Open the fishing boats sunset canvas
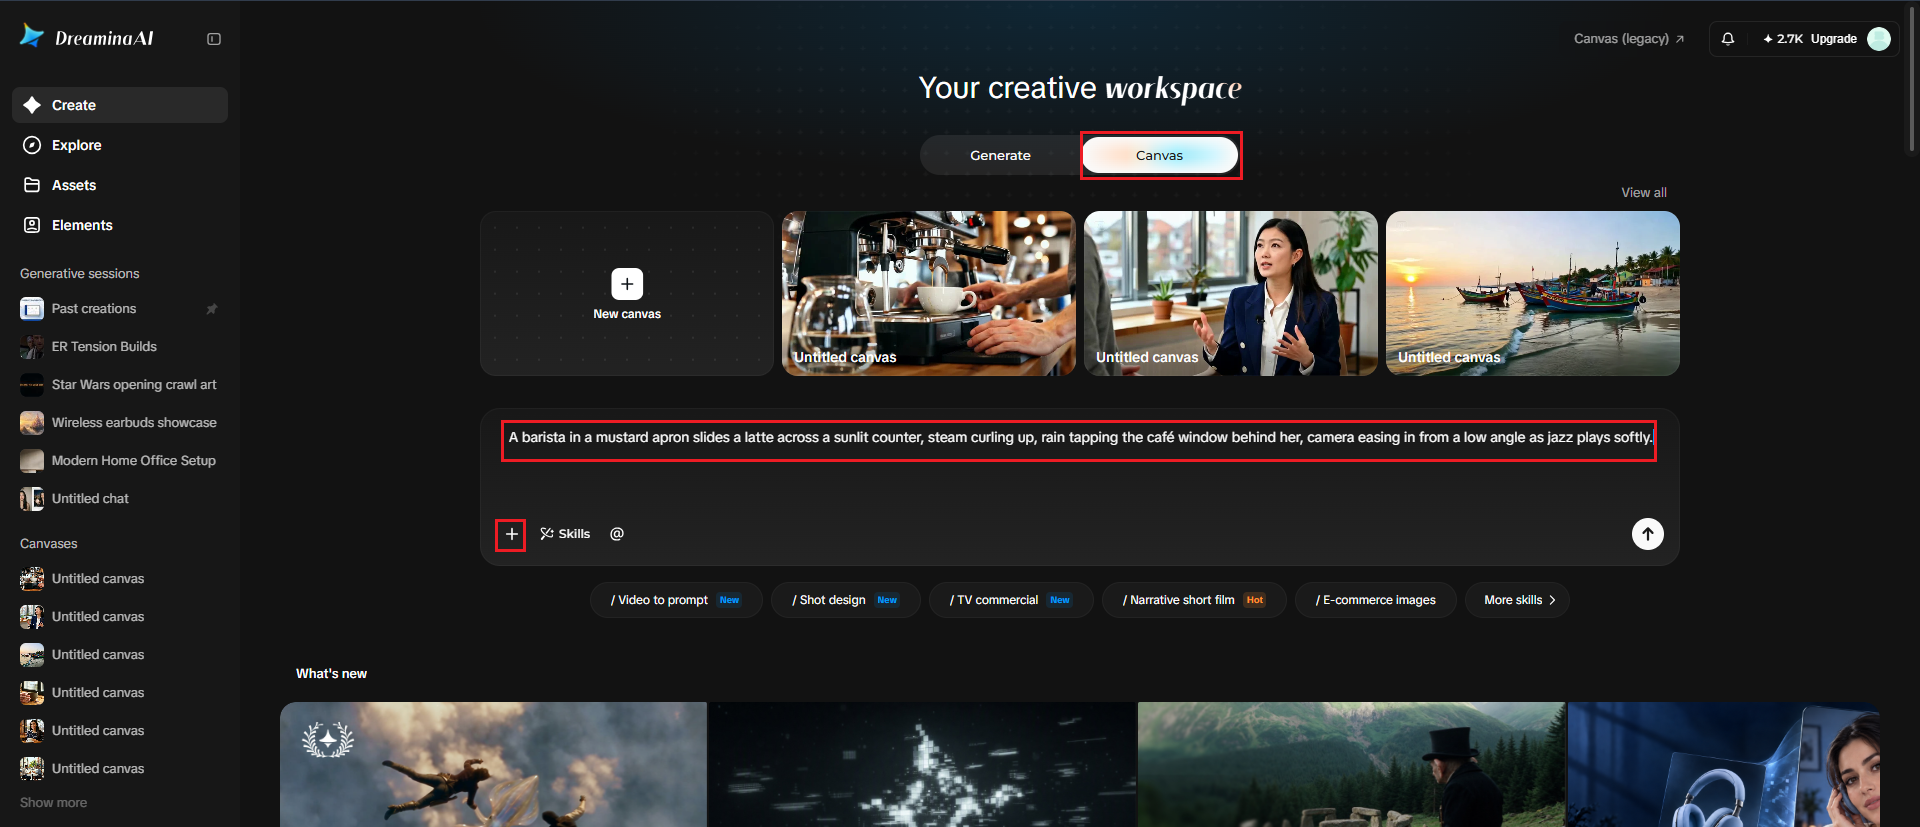The image size is (1920, 827). [1533, 293]
